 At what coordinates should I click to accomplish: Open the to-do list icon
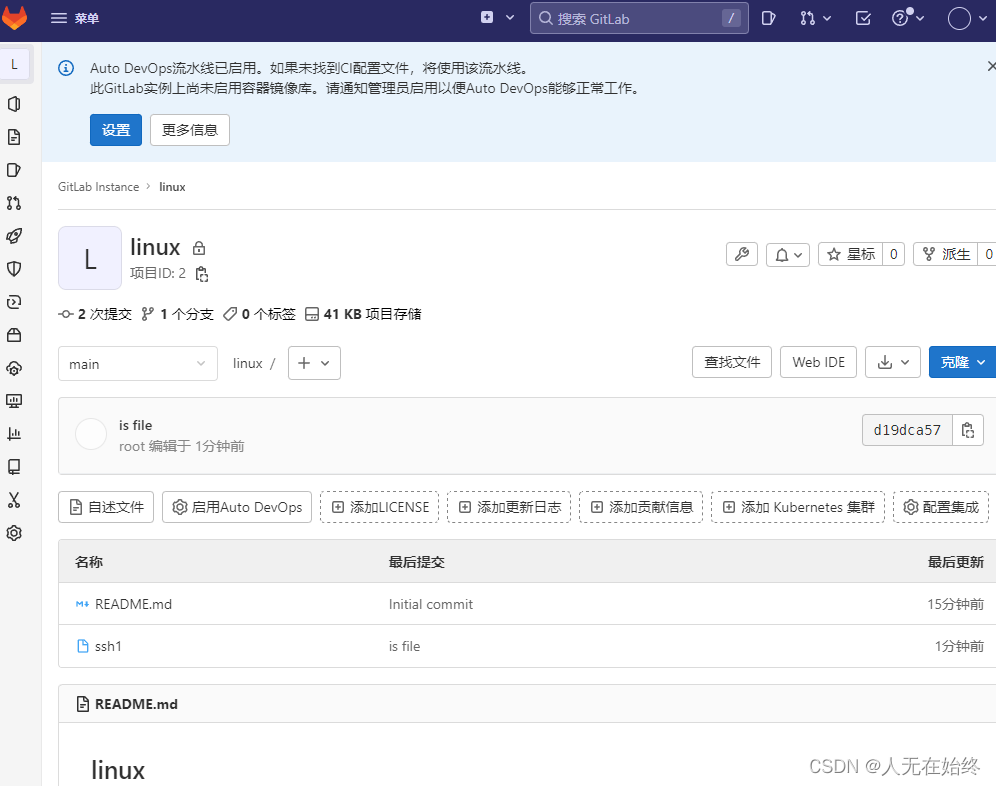(x=863, y=18)
